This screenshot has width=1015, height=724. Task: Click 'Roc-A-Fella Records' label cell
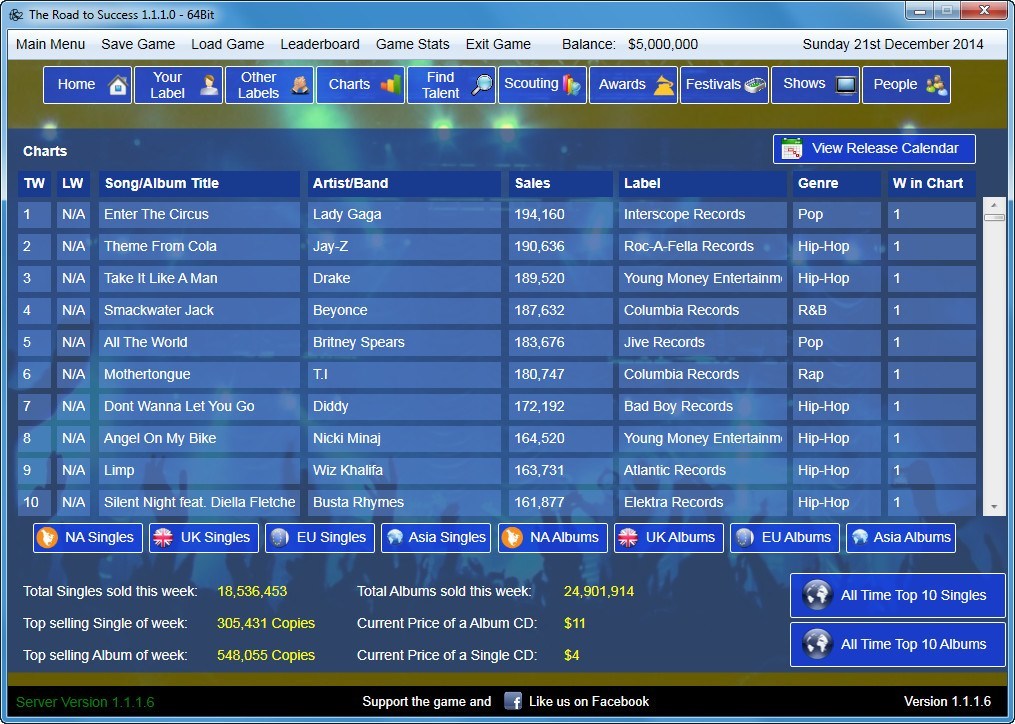[702, 247]
